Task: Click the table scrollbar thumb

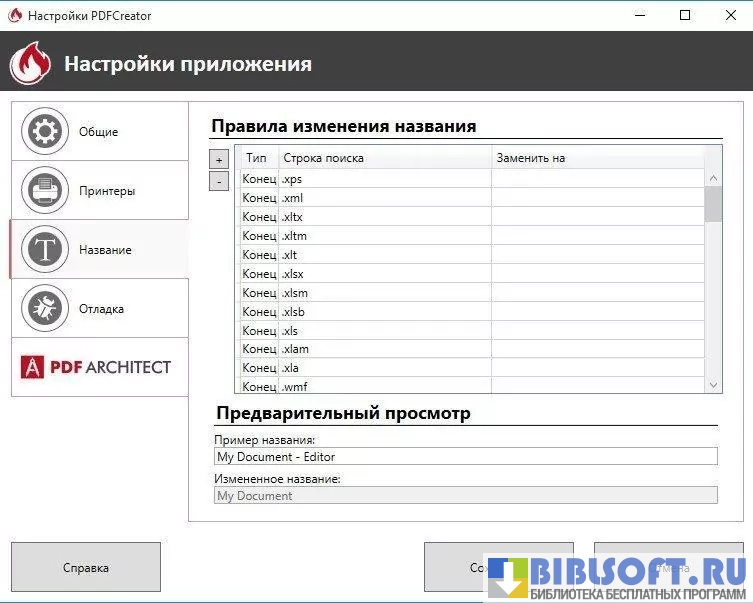Action: [713, 203]
